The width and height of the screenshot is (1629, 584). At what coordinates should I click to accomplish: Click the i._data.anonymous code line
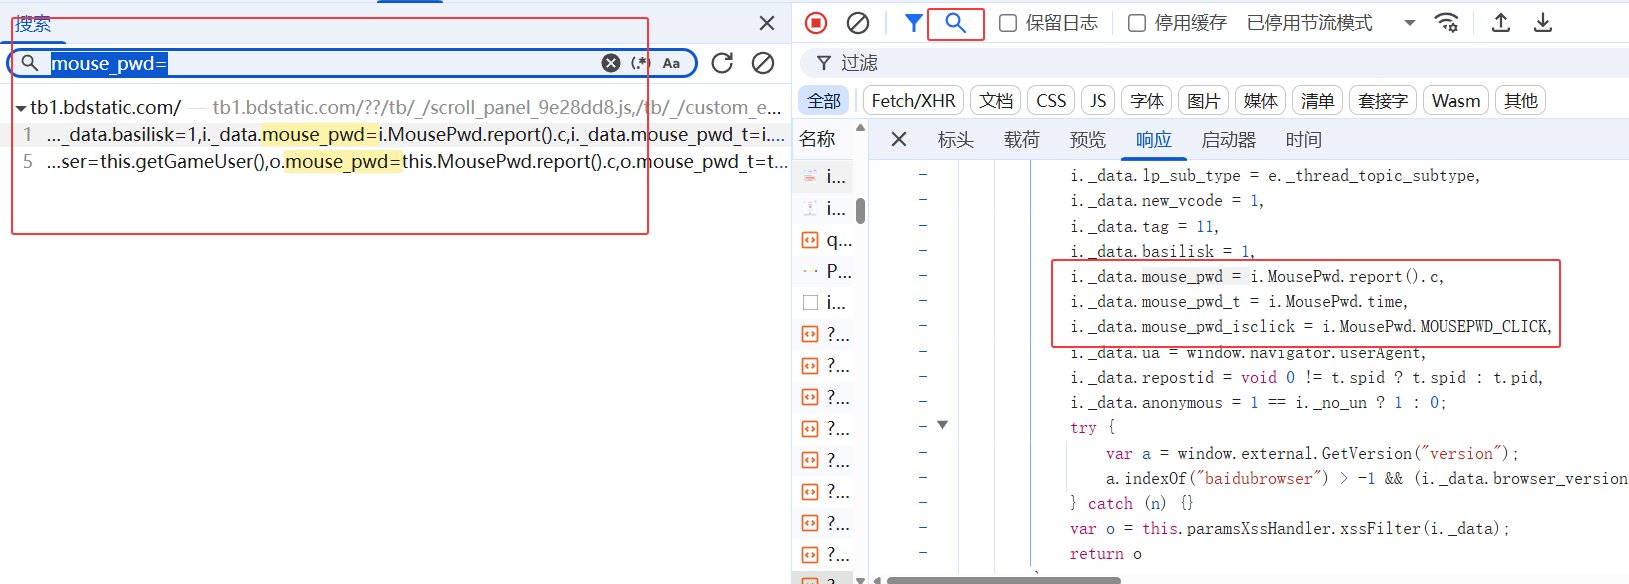coord(1258,403)
